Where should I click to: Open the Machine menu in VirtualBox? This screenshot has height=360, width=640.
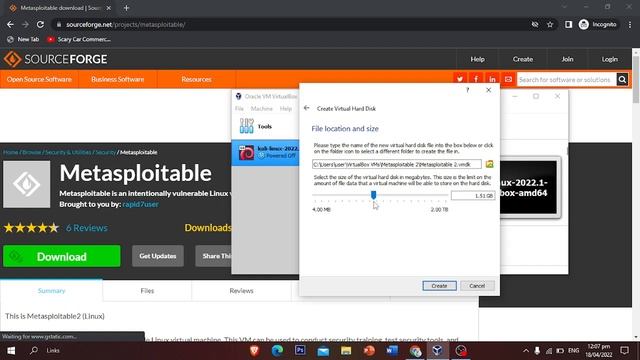262,109
